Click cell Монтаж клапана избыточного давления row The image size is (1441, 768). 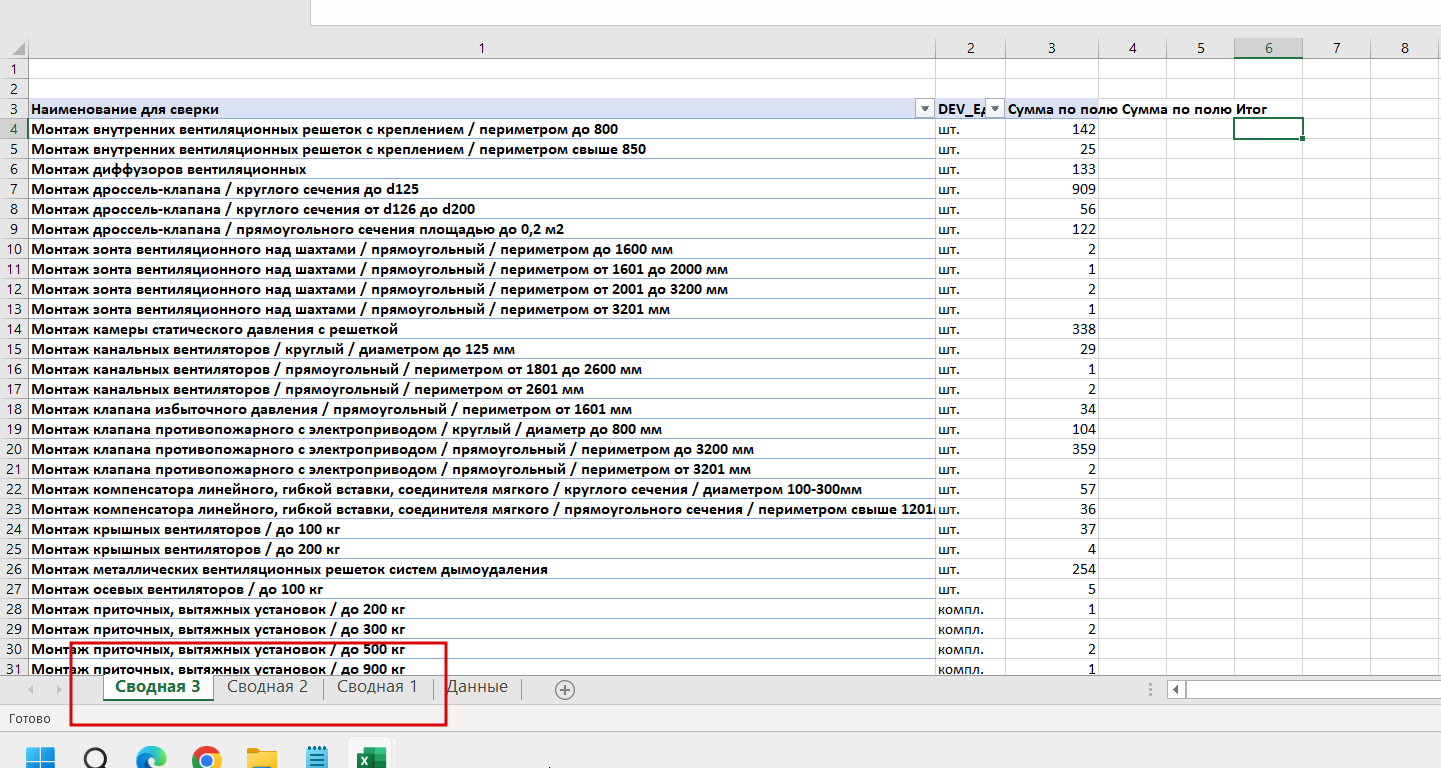pyautogui.click(x=482, y=409)
